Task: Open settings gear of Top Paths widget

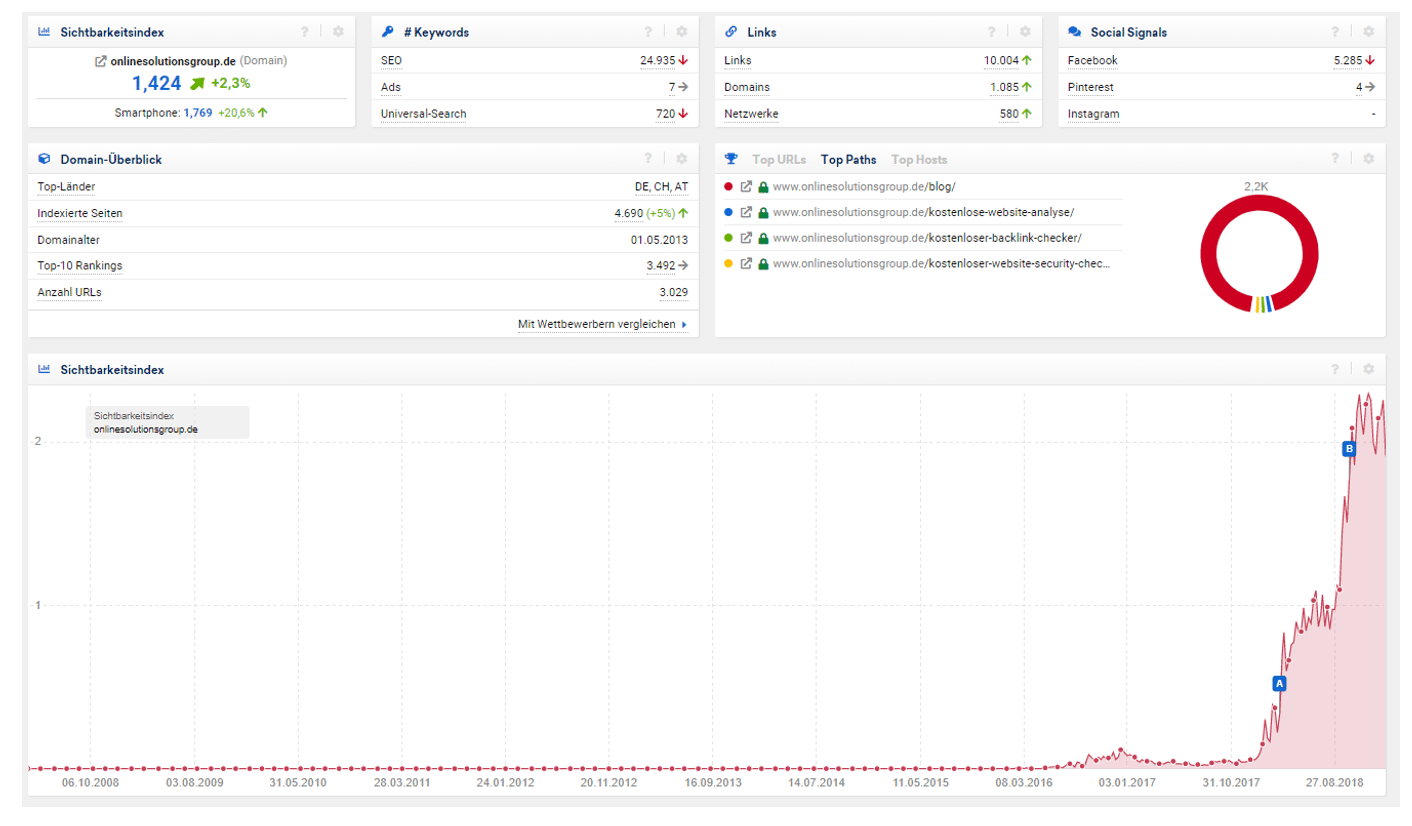Action: (1368, 158)
